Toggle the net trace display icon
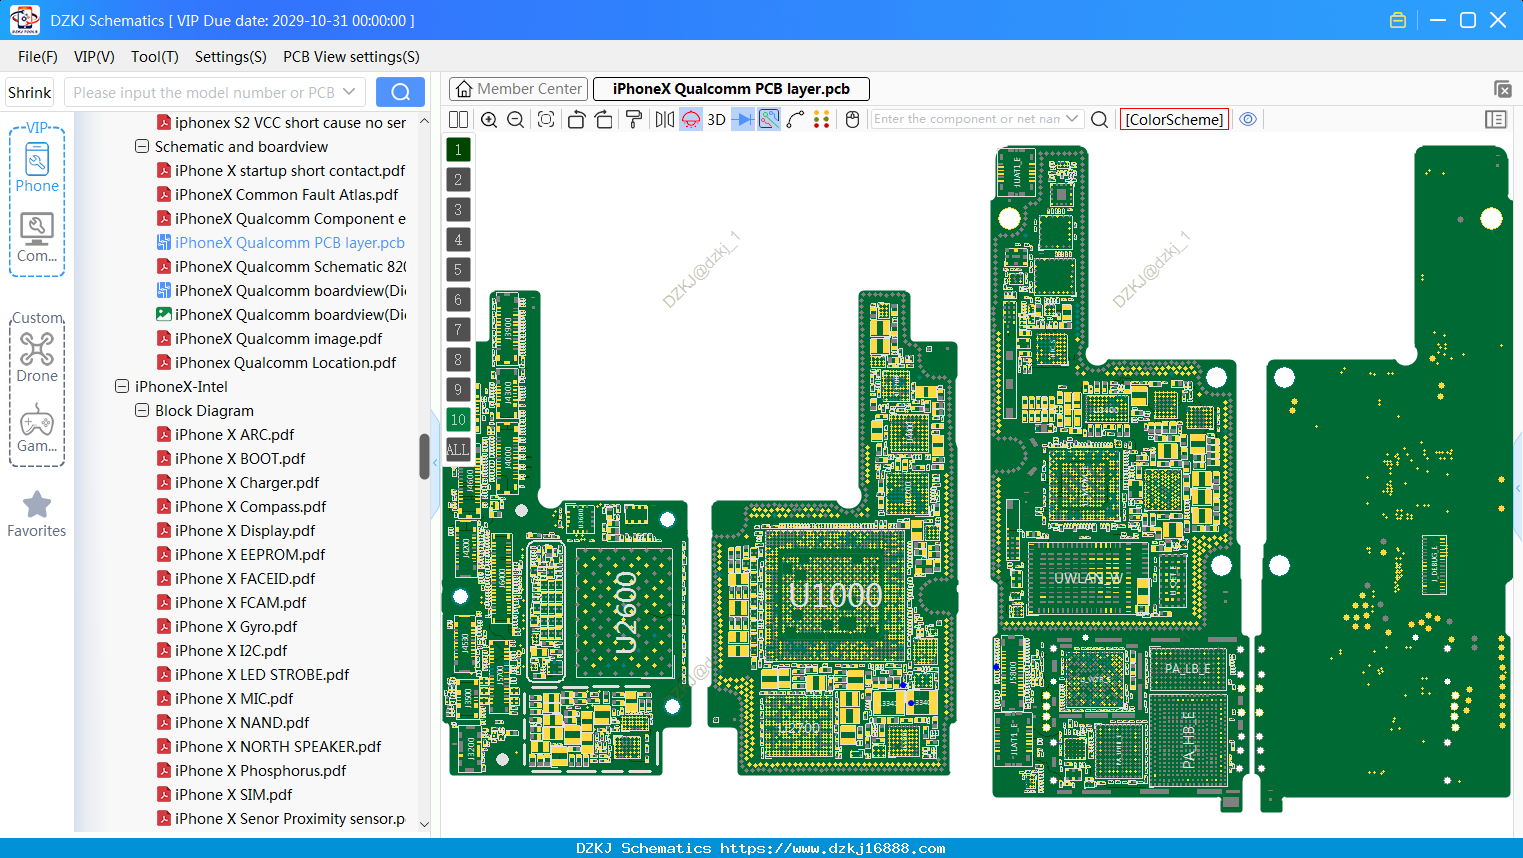Viewport: 1523px width, 858px height. click(769, 119)
